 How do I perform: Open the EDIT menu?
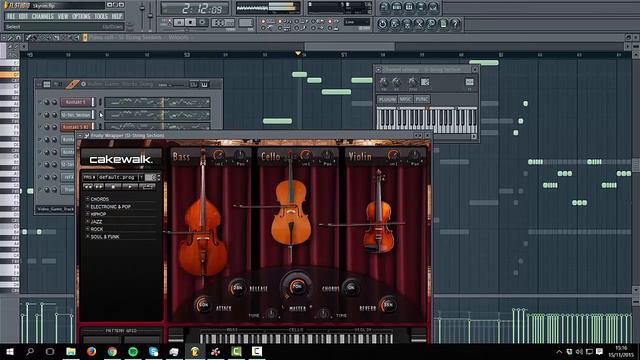pos(23,16)
